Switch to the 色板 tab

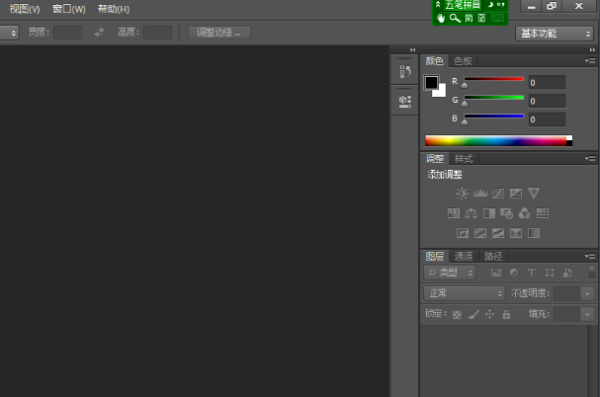(463, 60)
